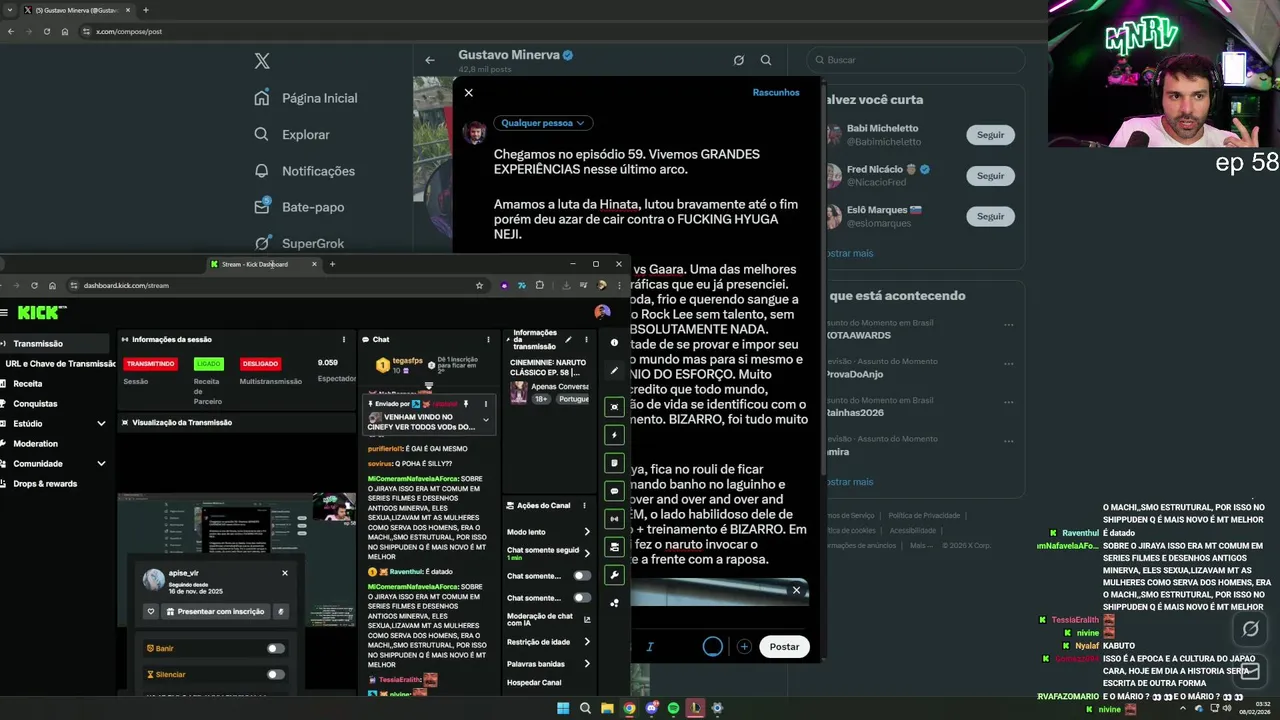Follow Babi Micheletto with Seguir

pos(990,135)
